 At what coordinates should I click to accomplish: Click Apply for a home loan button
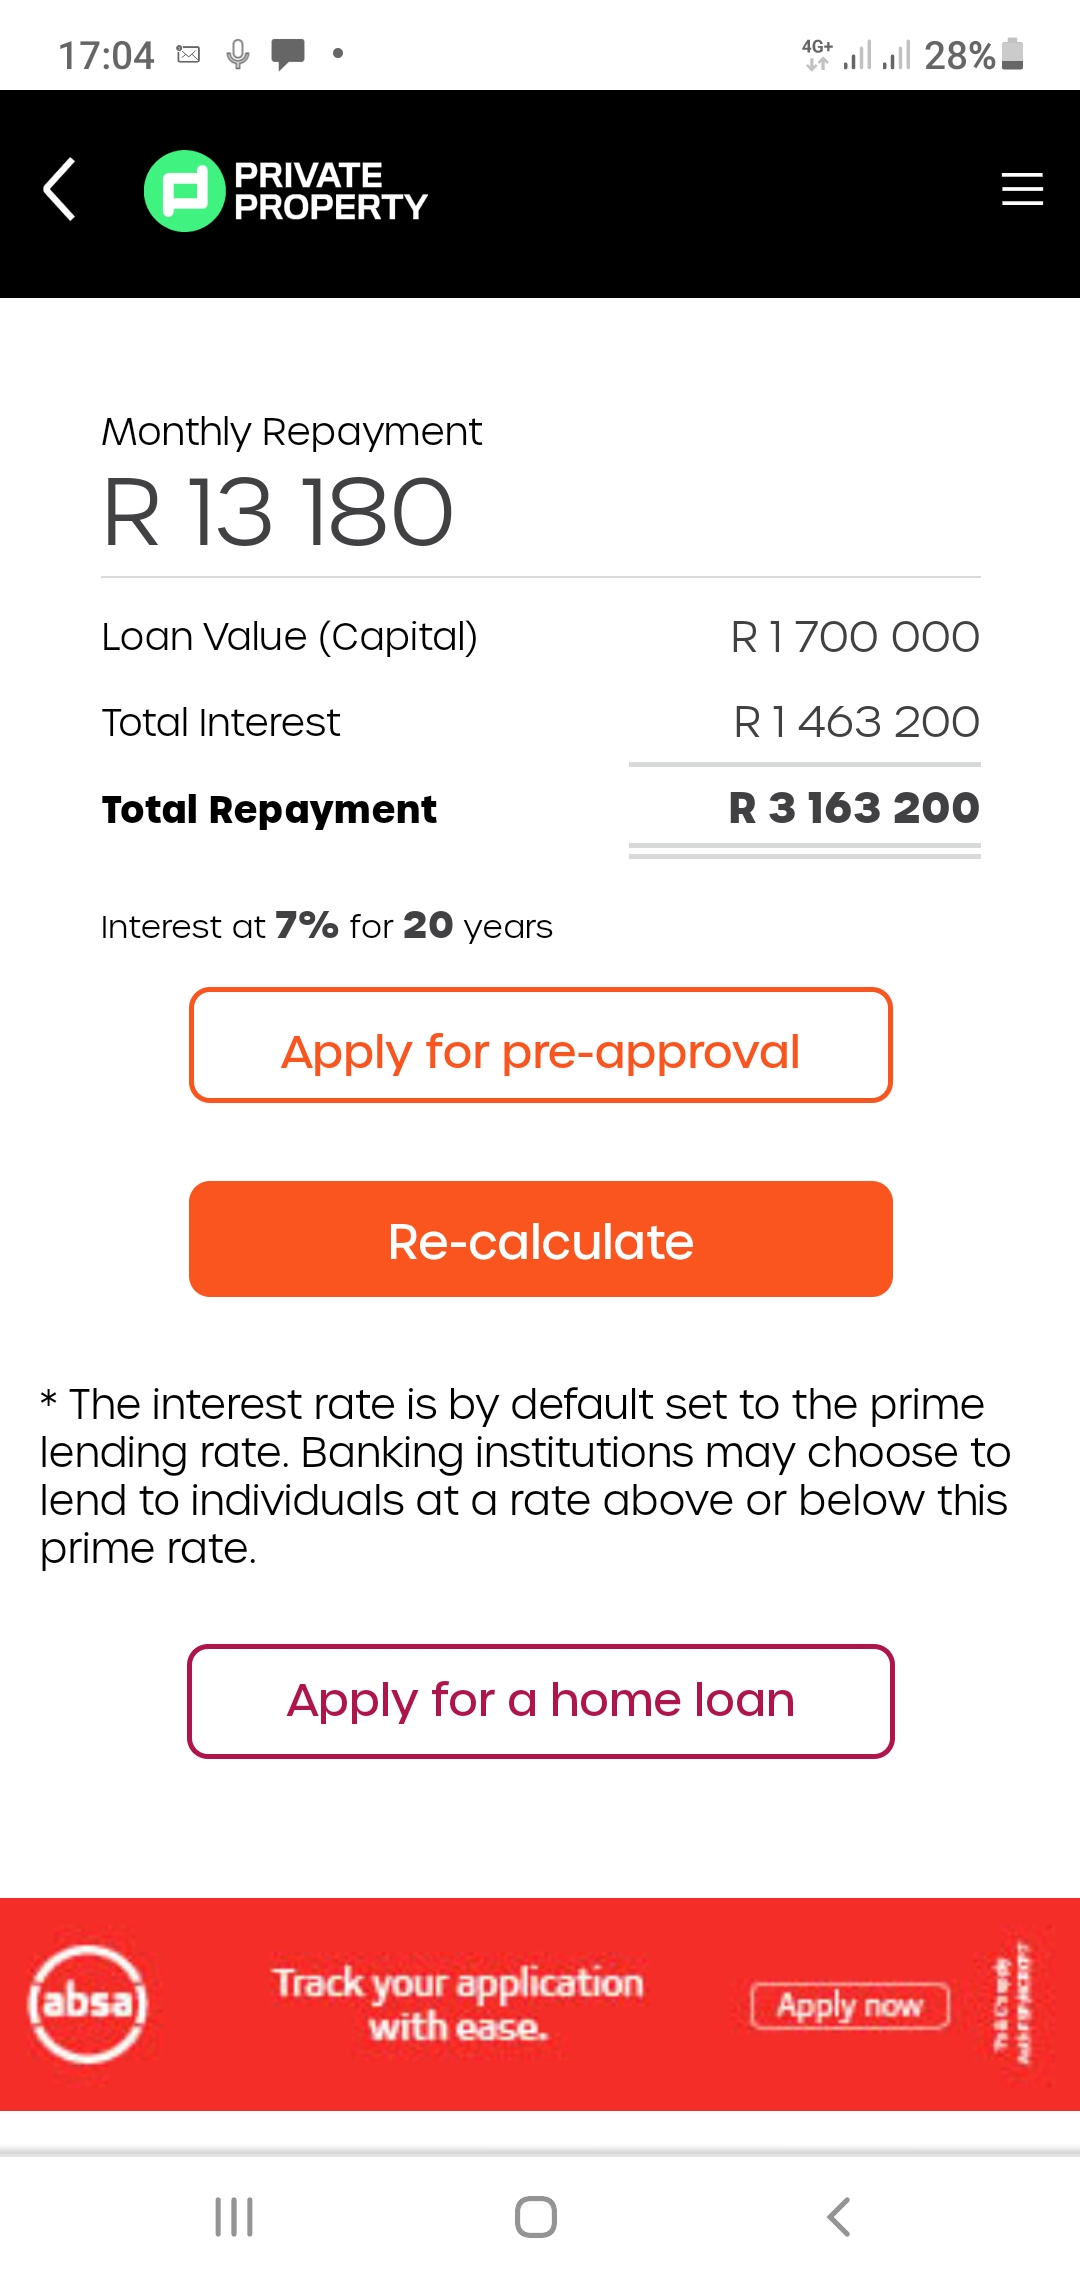point(541,1701)
